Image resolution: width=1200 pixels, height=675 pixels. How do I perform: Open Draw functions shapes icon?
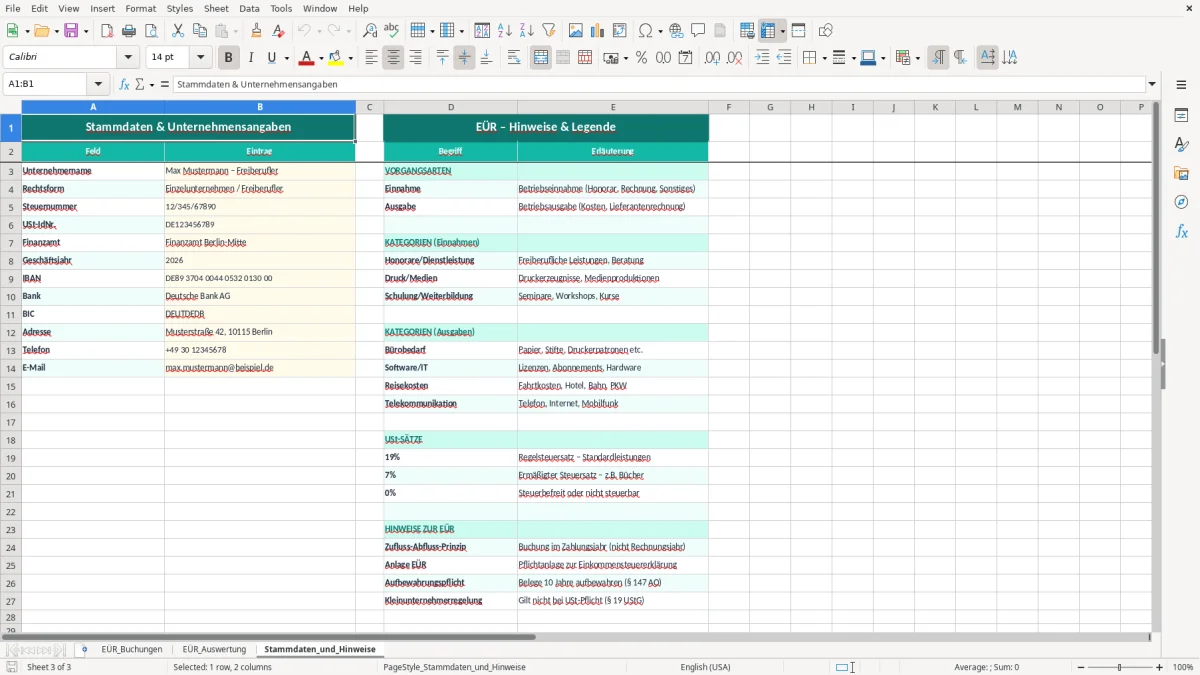click(825, 31)
